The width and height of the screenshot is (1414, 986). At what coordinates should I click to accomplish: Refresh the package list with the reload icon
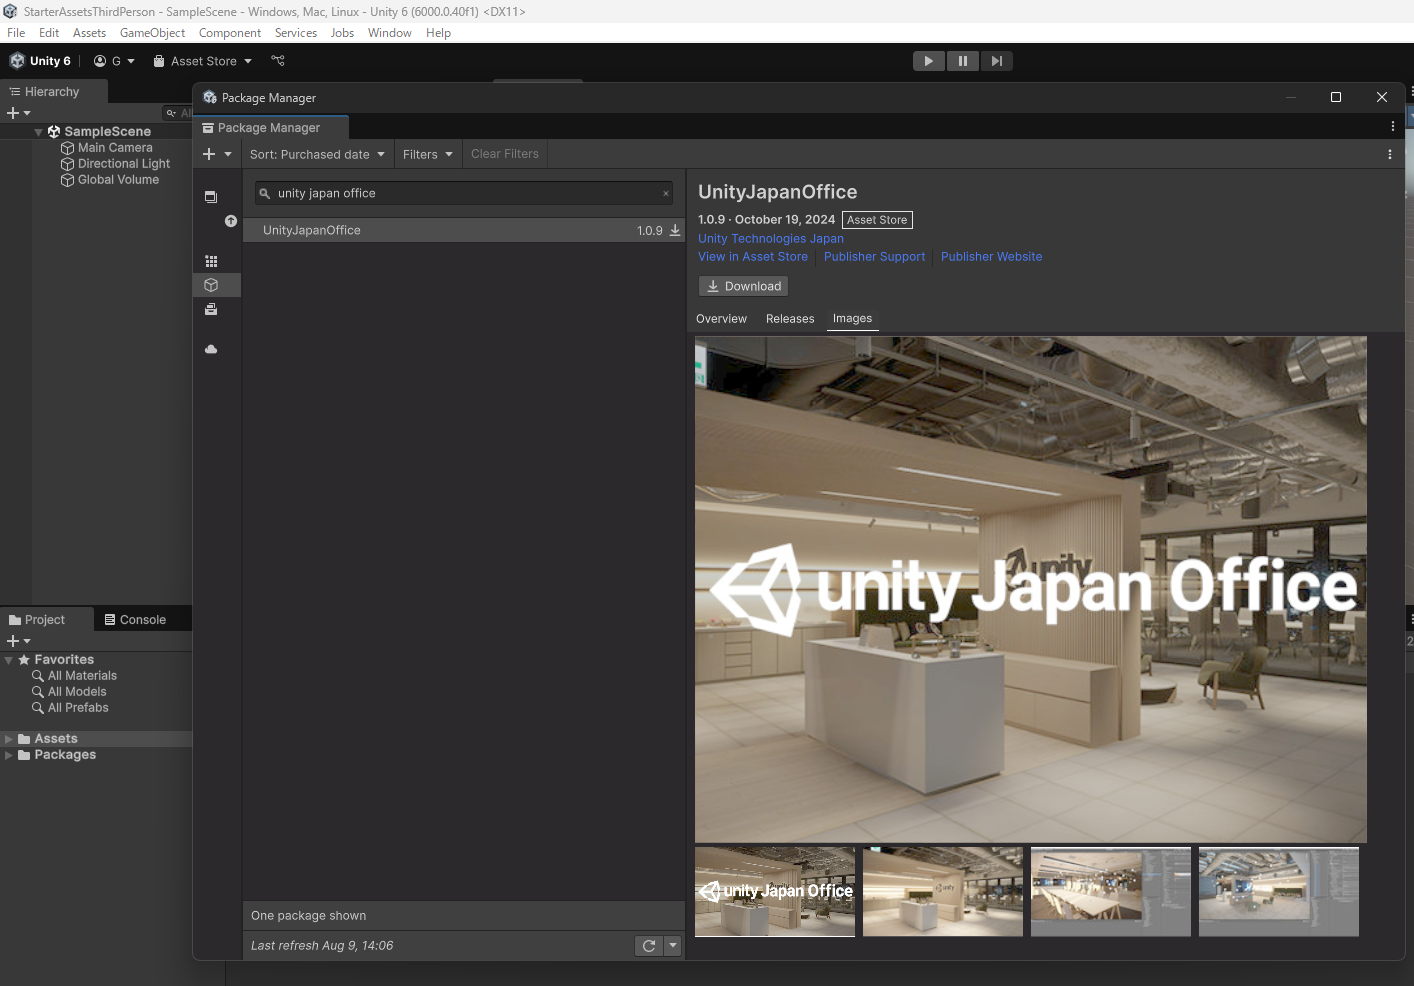coord(649,946)
